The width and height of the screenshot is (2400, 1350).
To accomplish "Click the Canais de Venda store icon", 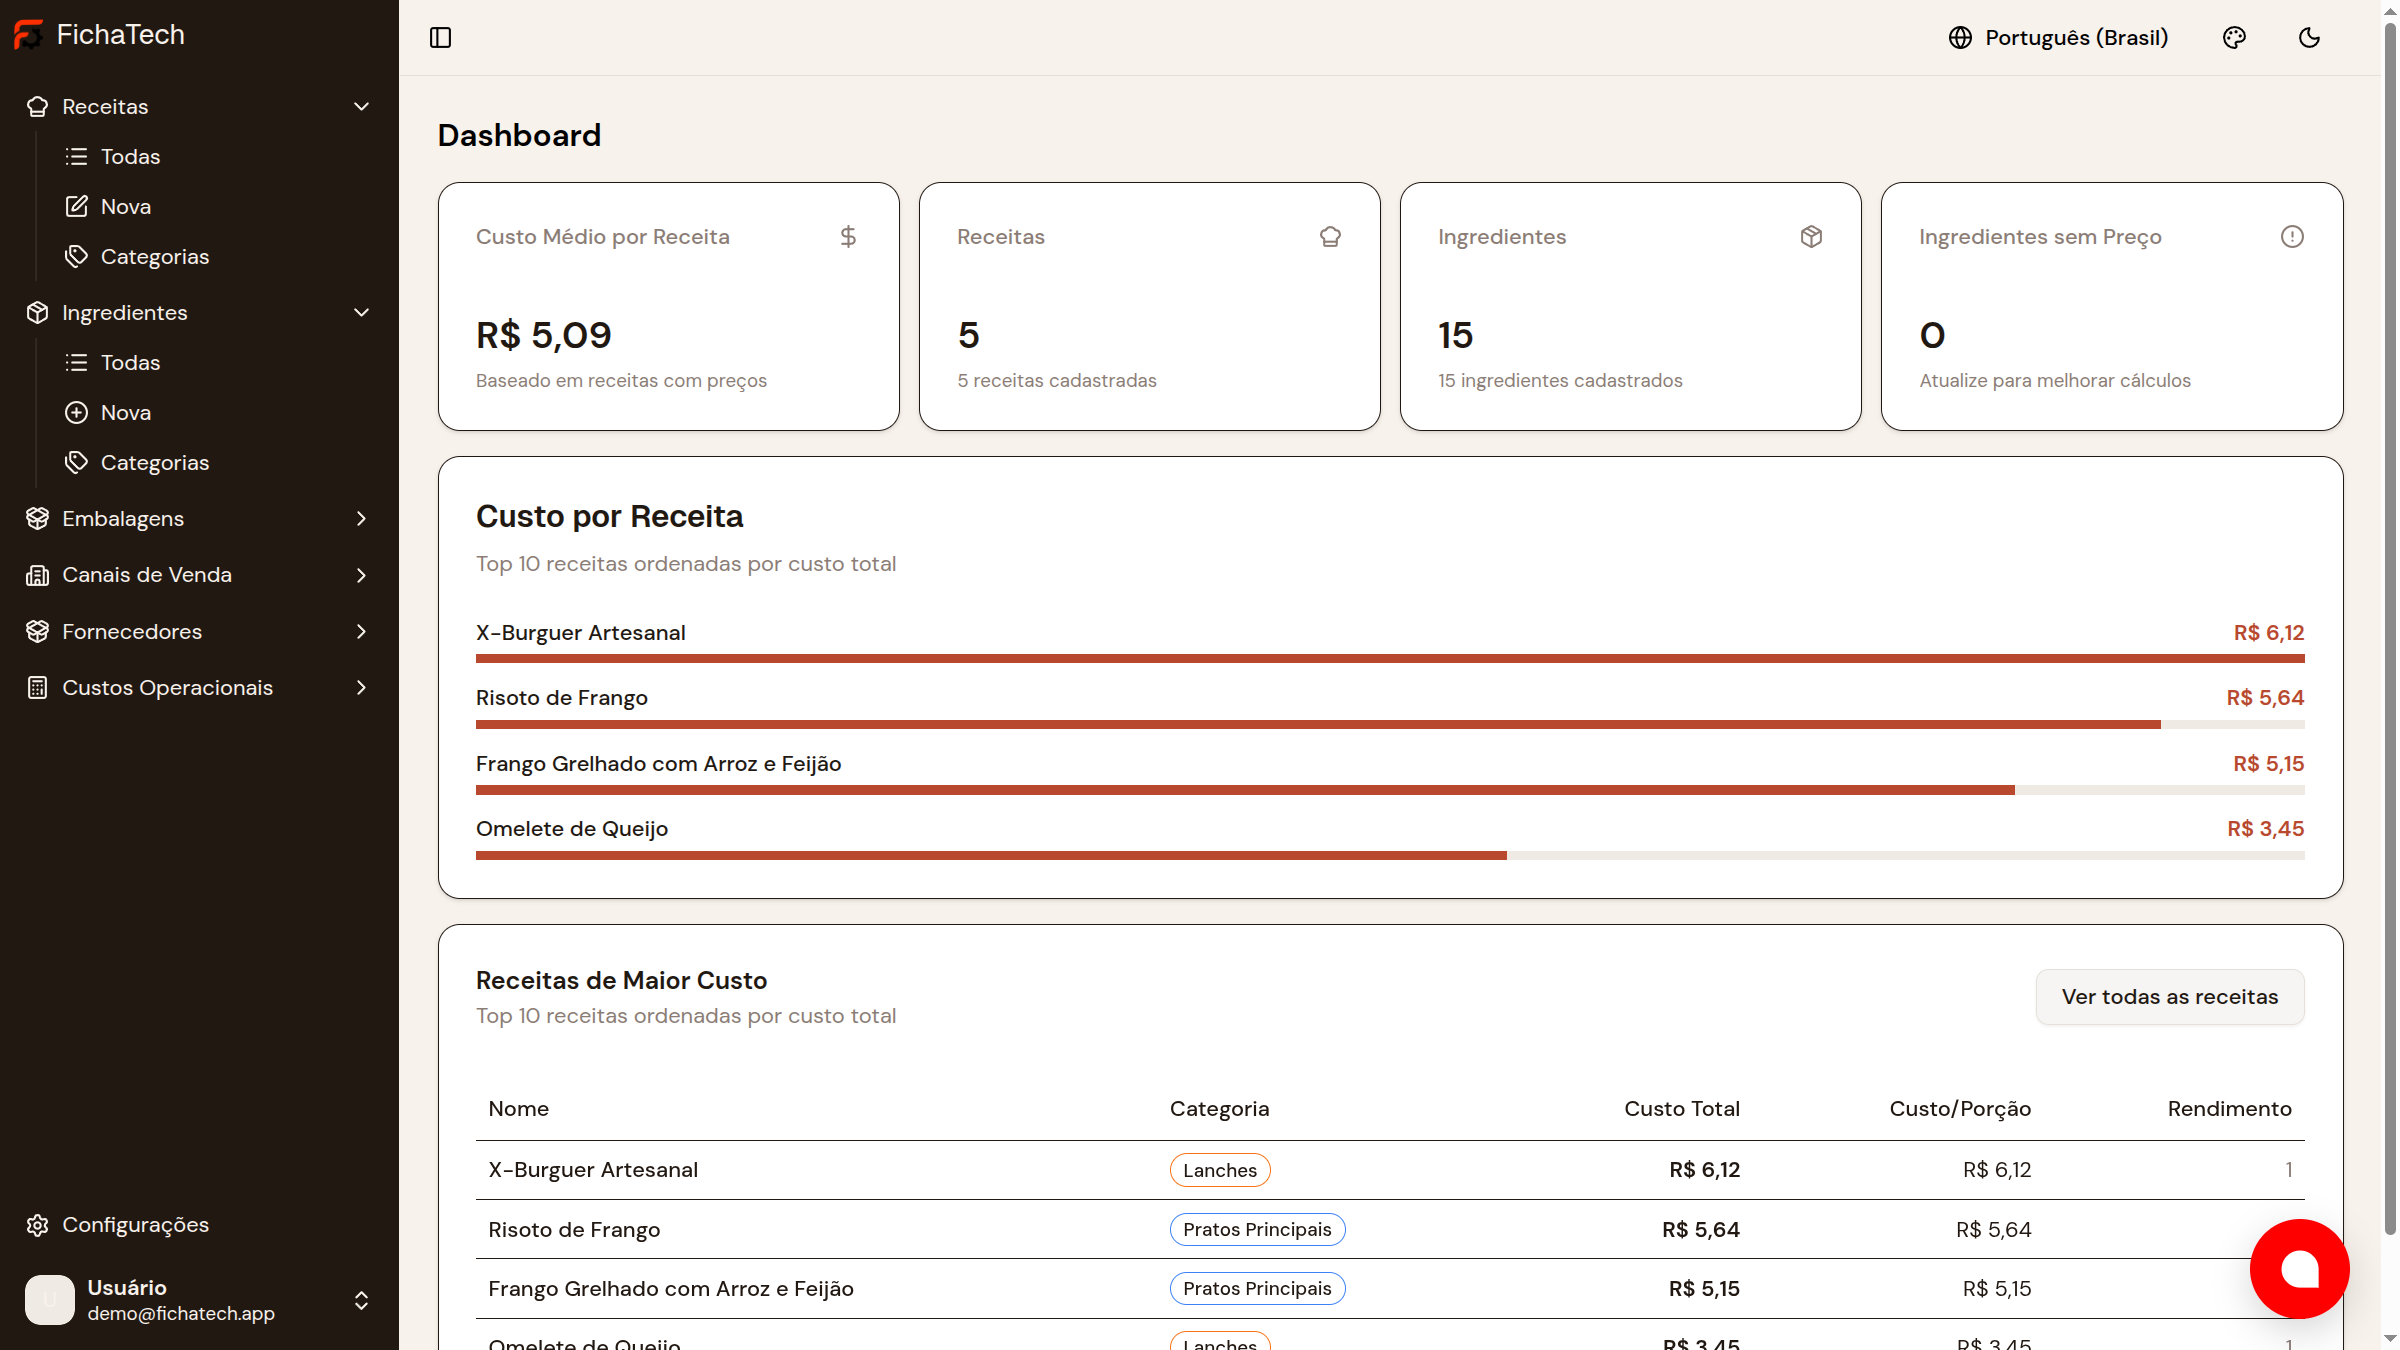I will point(38,575).
